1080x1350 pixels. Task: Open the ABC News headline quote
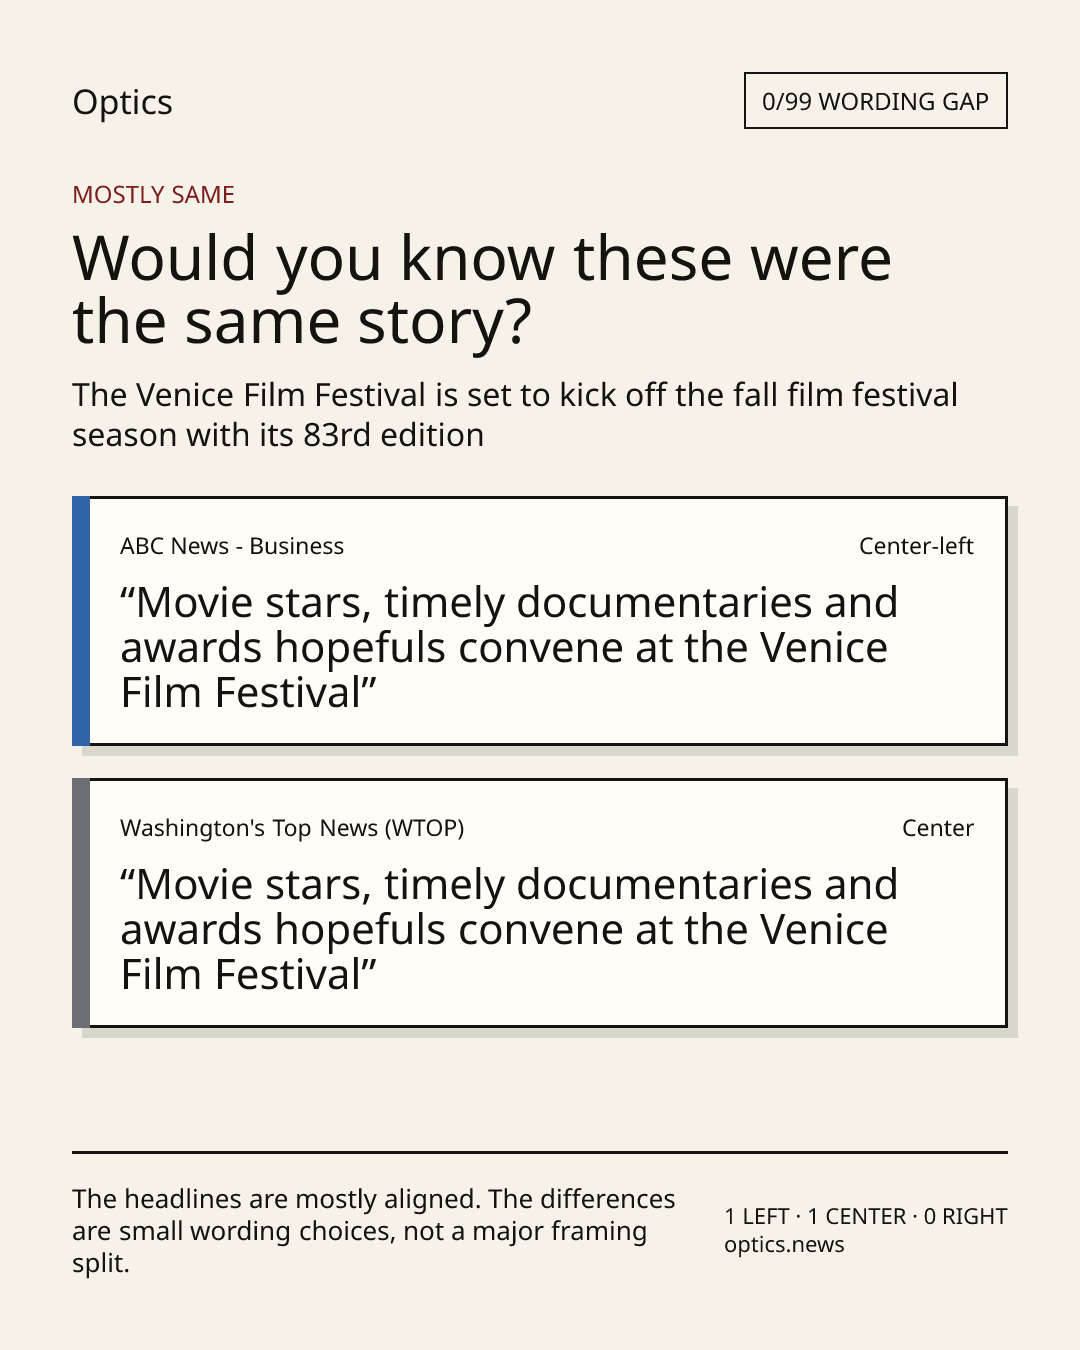pos(509,647)
